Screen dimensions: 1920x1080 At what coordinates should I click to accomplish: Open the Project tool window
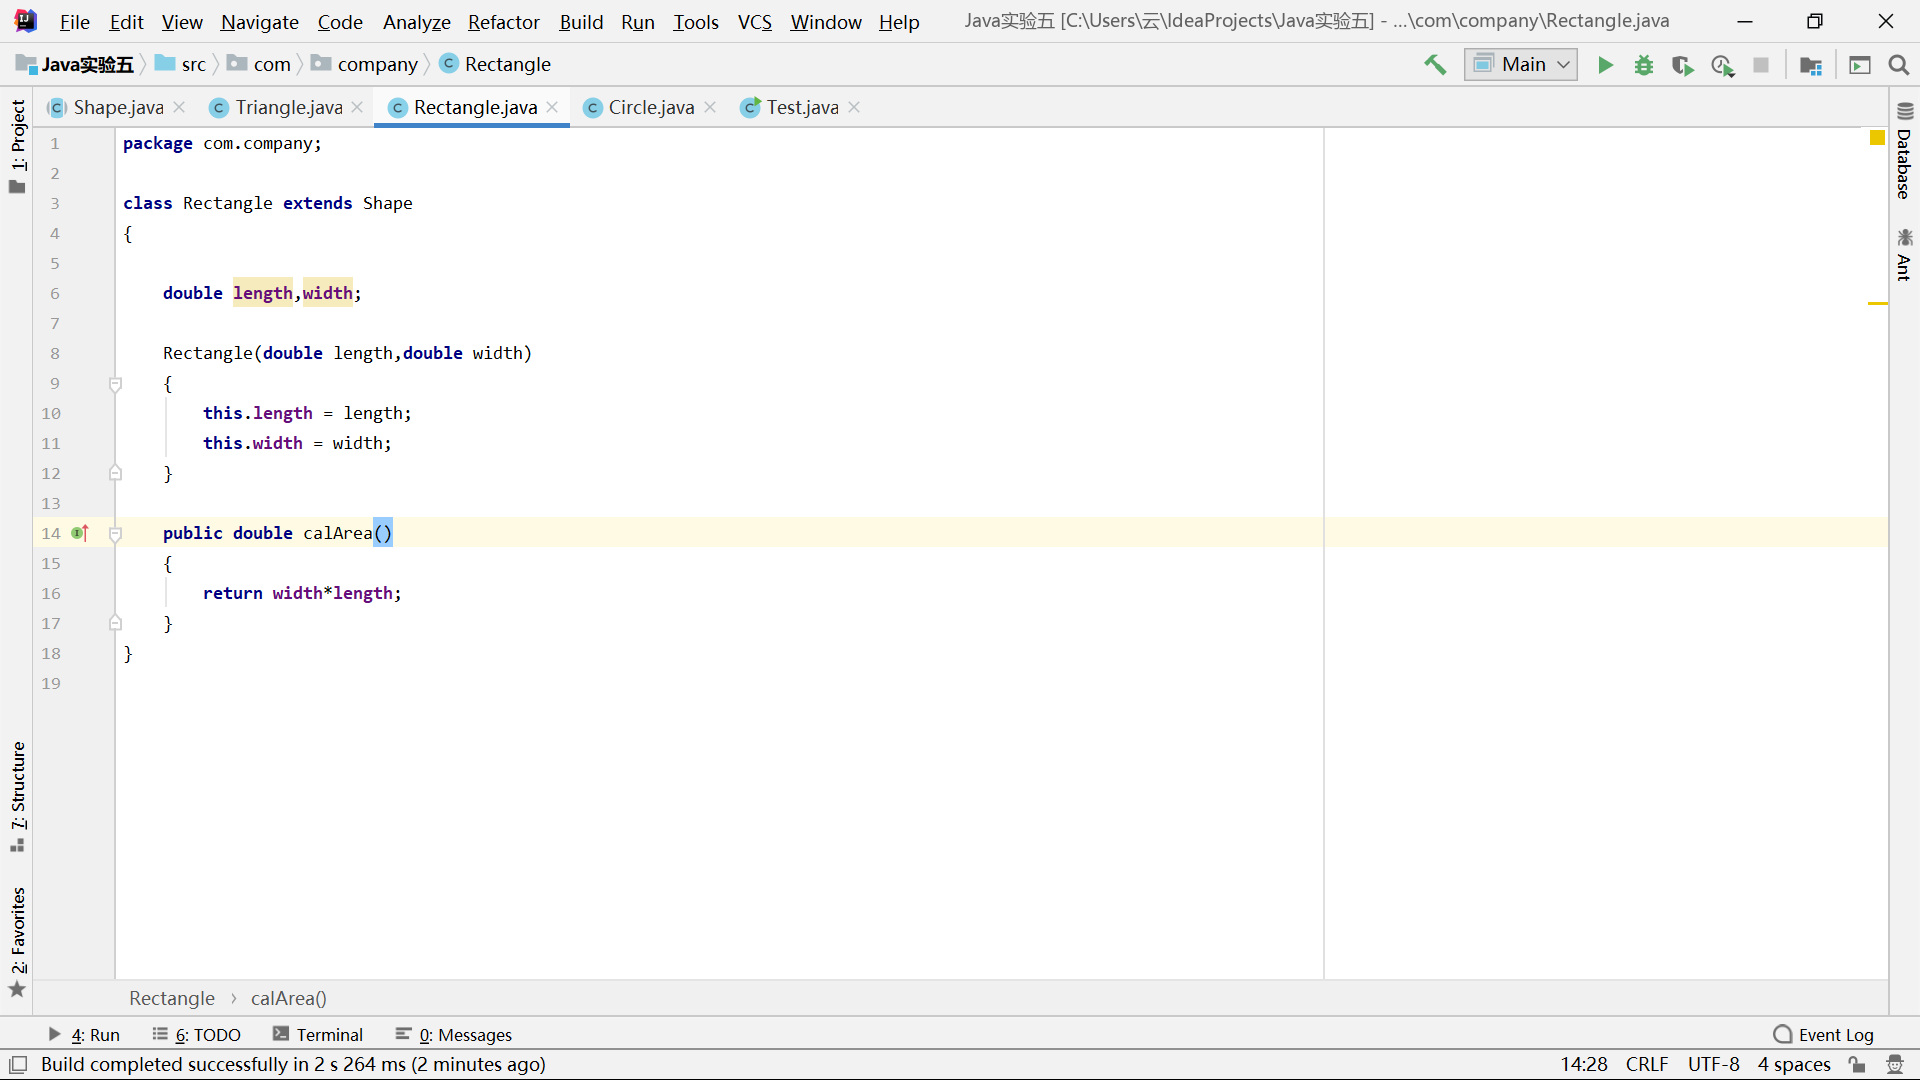pyautogui.click(x=17, y=146)
